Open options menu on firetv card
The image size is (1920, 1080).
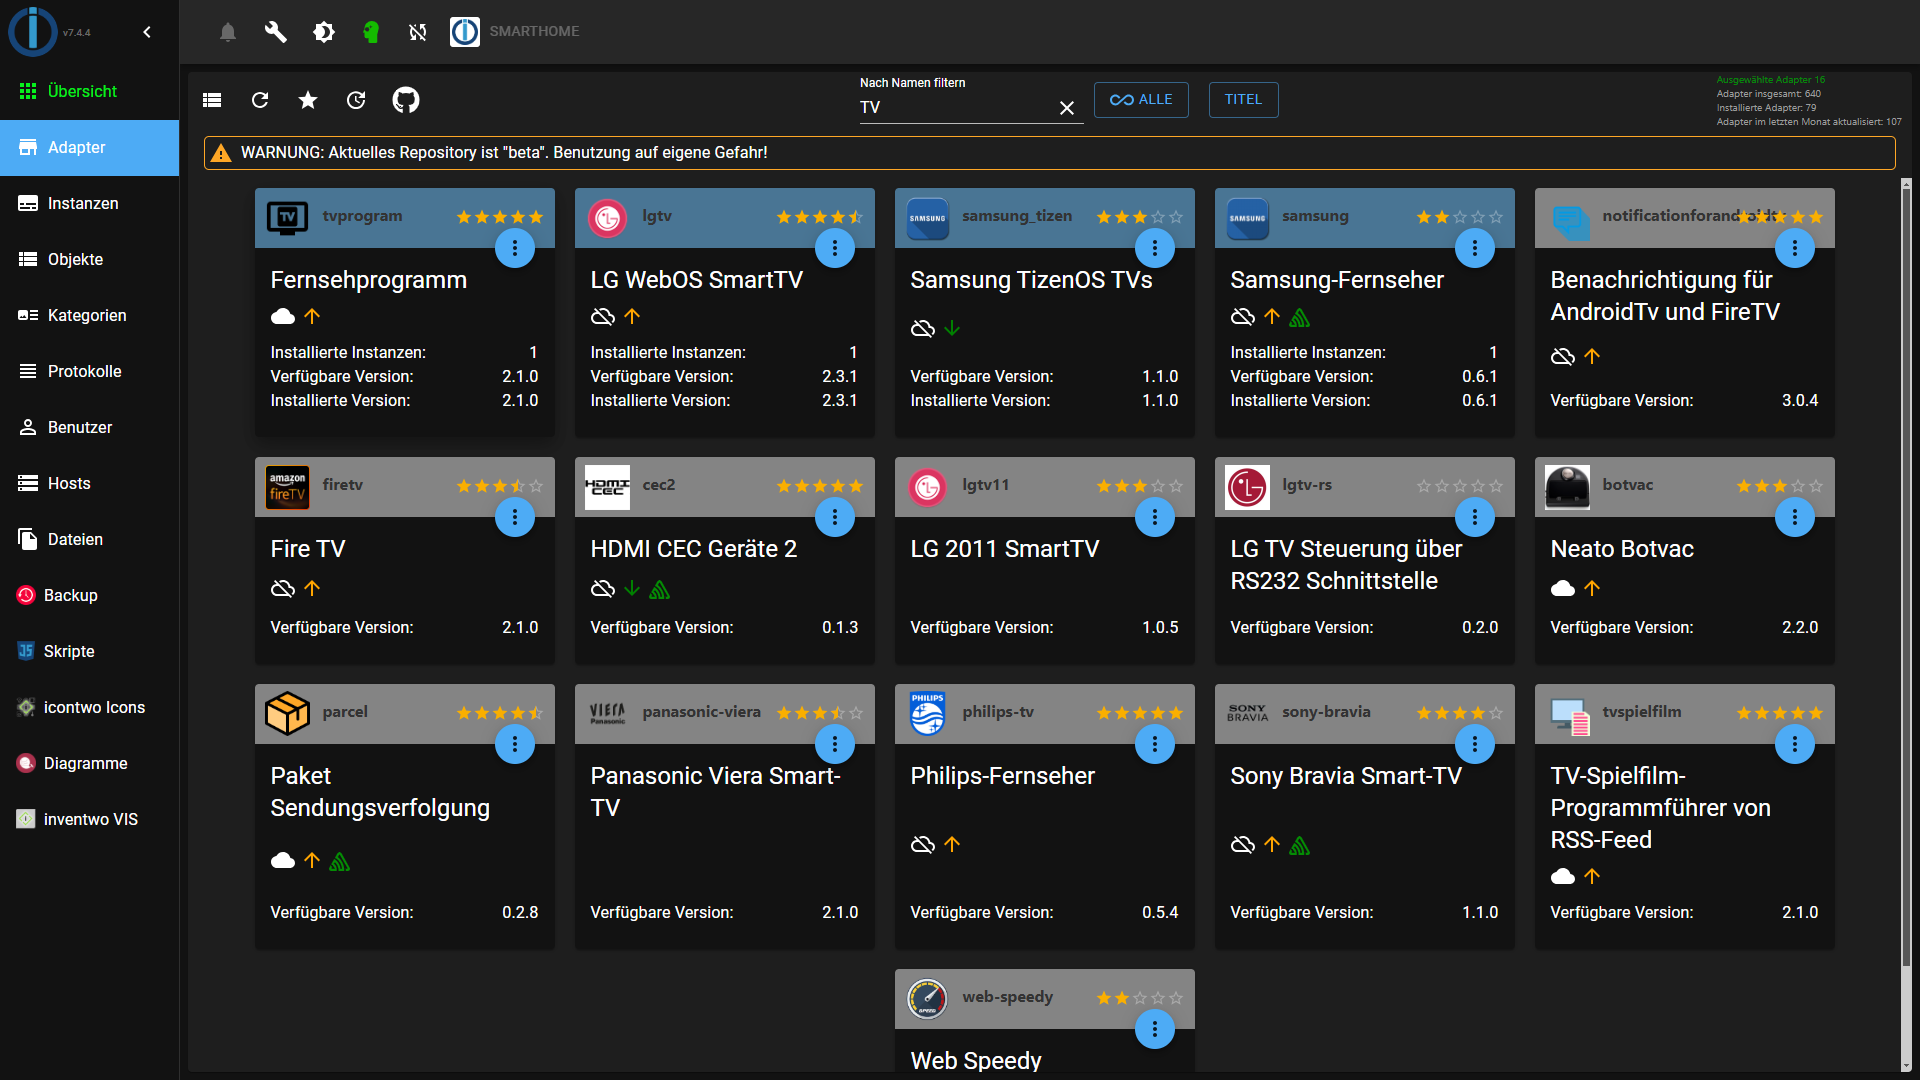515,517
